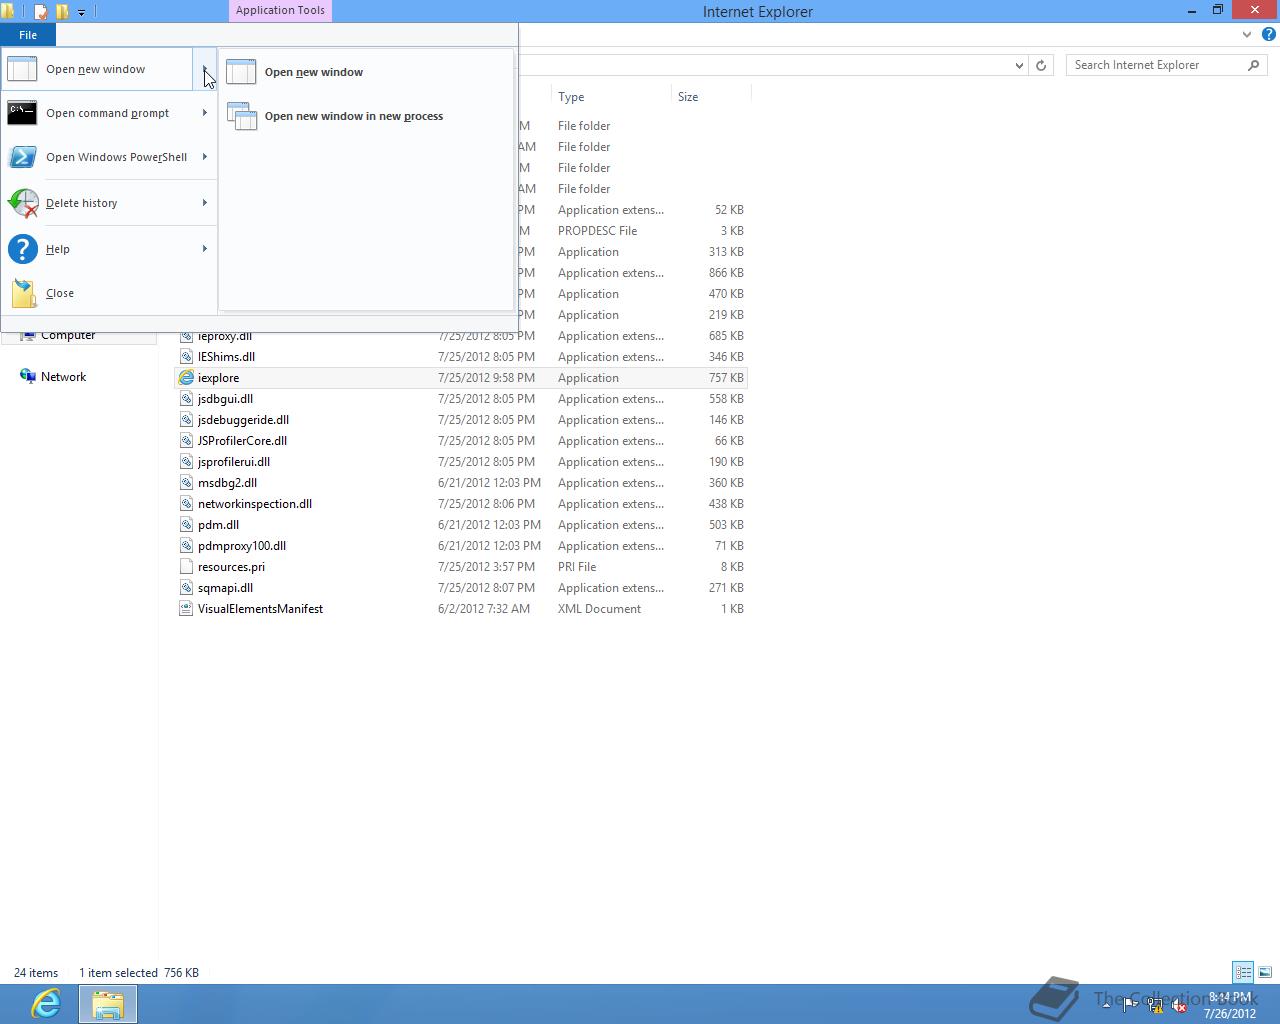This screenshot has width=1280, height=1024.
Task: Select VisualElementsManifest file name
Action: coord(260,609)
